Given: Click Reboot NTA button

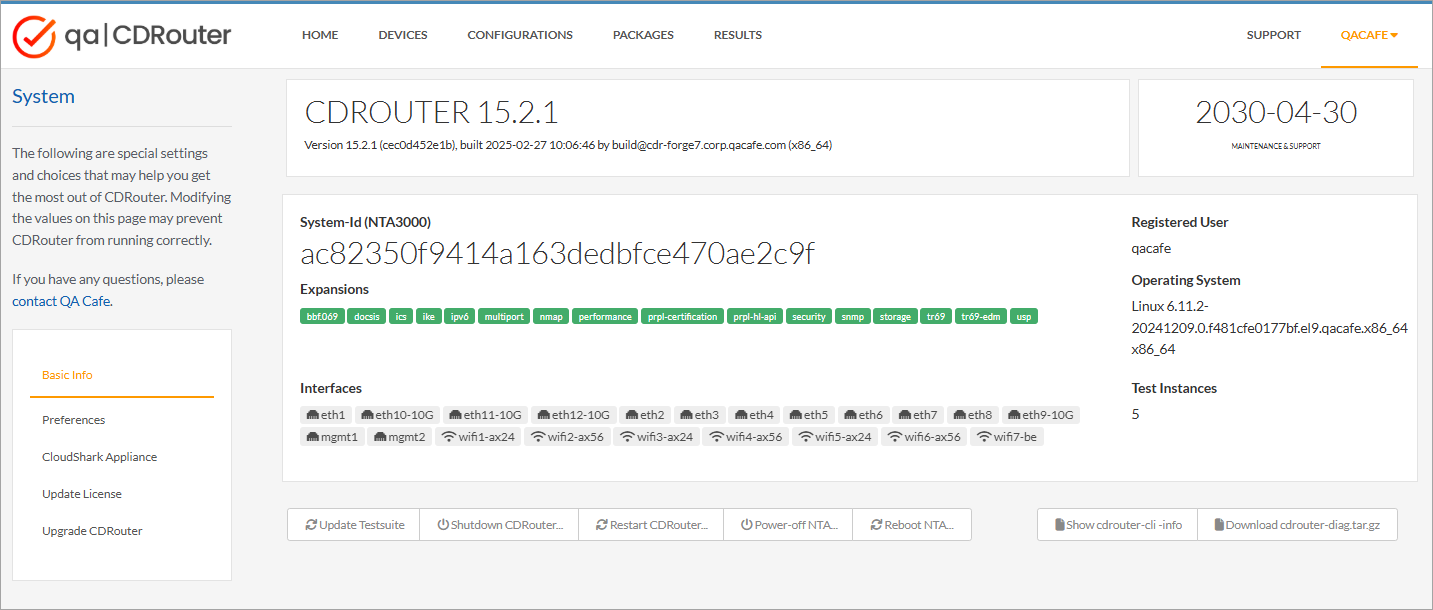Looking at the screenshot, I should (912, 525).
